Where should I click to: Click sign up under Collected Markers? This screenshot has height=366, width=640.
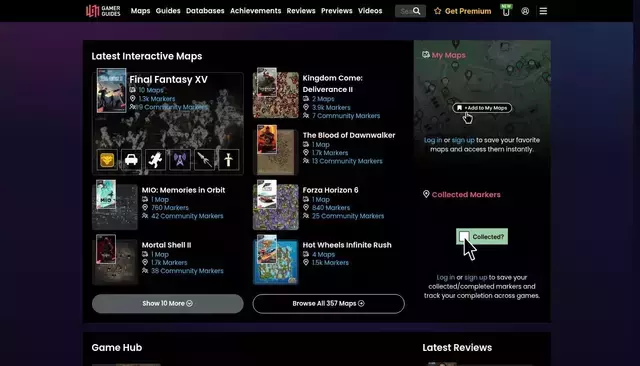476,277
